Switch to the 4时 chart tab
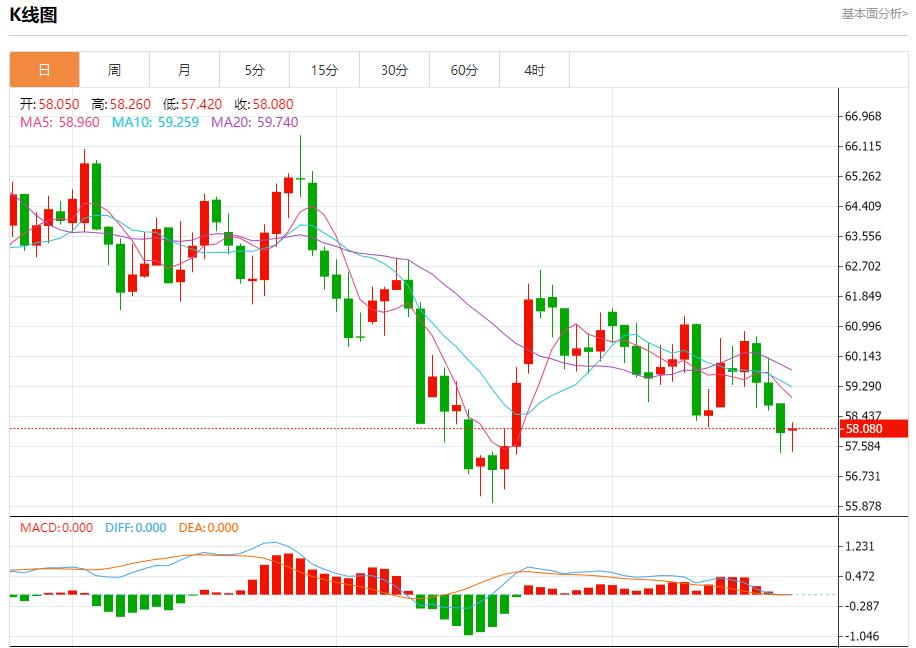 (534, 70)
